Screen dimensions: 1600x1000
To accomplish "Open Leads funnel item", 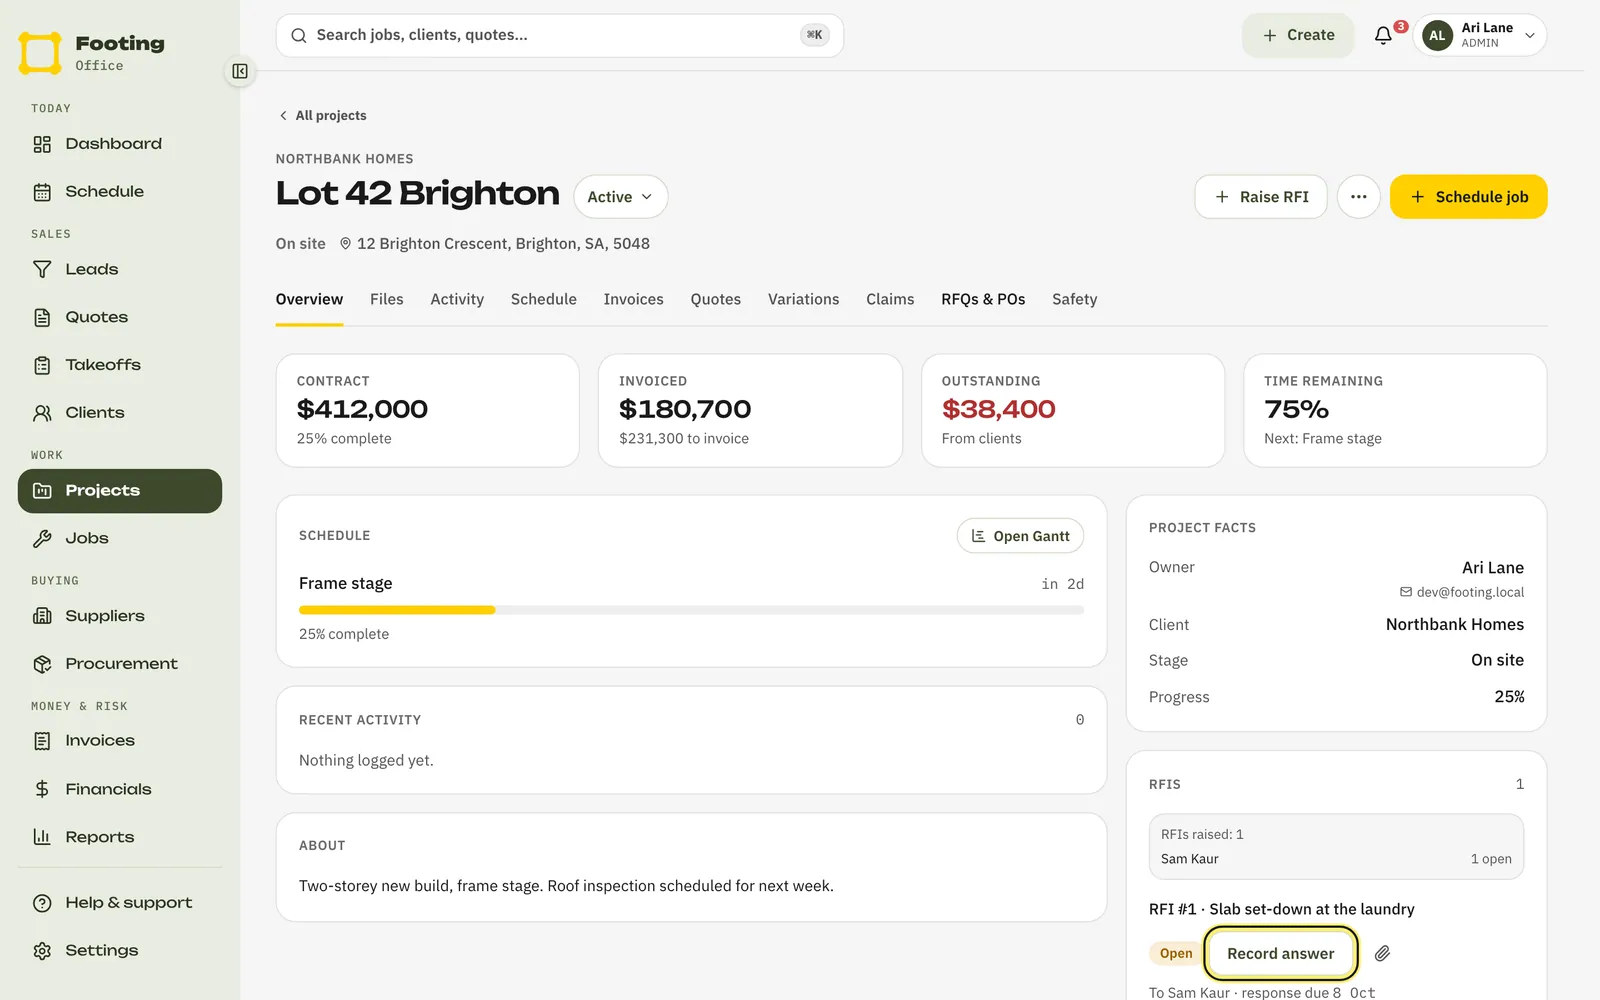I will [x=120, y=269].
